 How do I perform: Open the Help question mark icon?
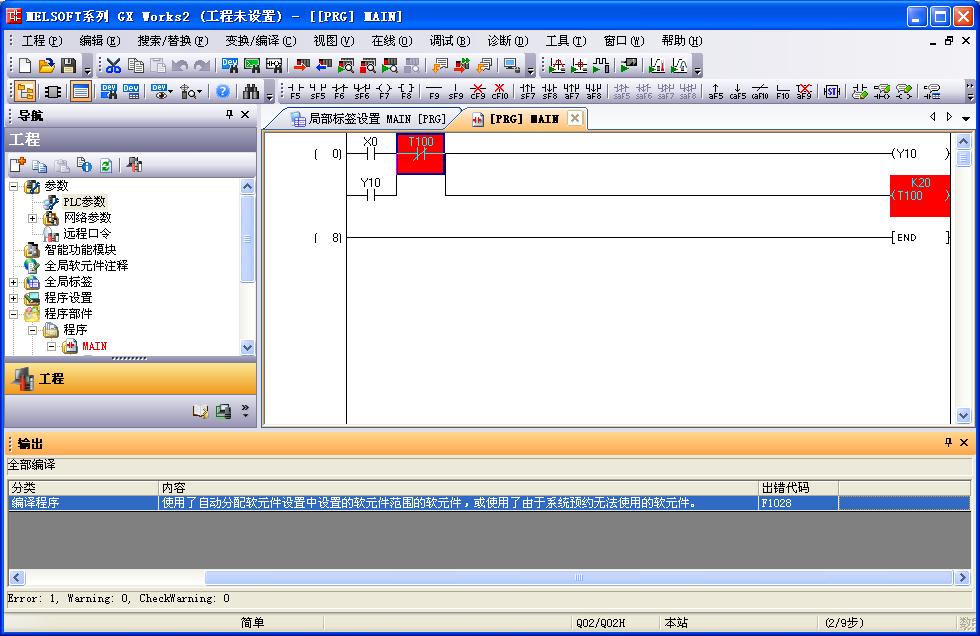point(223,92)
